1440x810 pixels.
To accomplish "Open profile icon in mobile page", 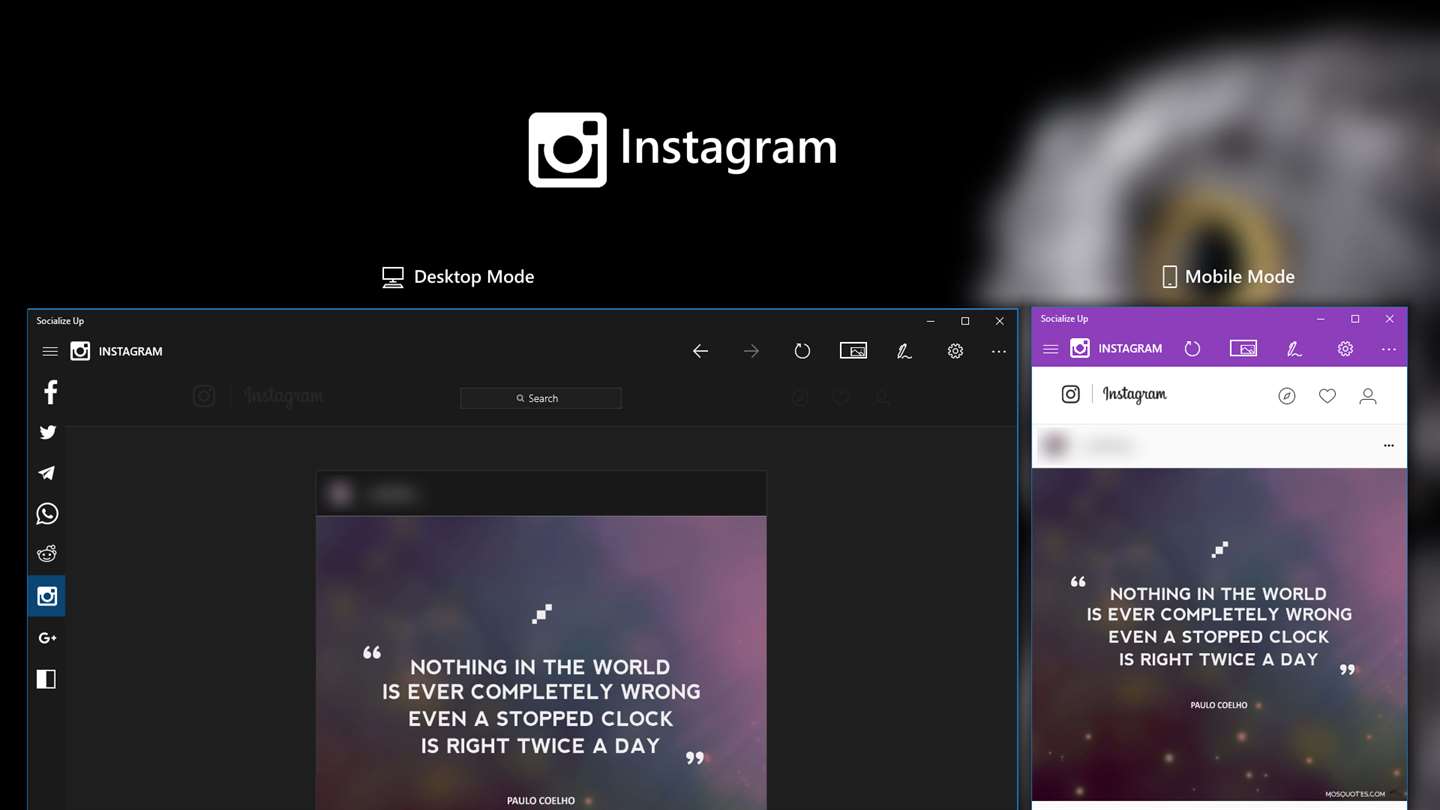I will (x=1368, y=396).
